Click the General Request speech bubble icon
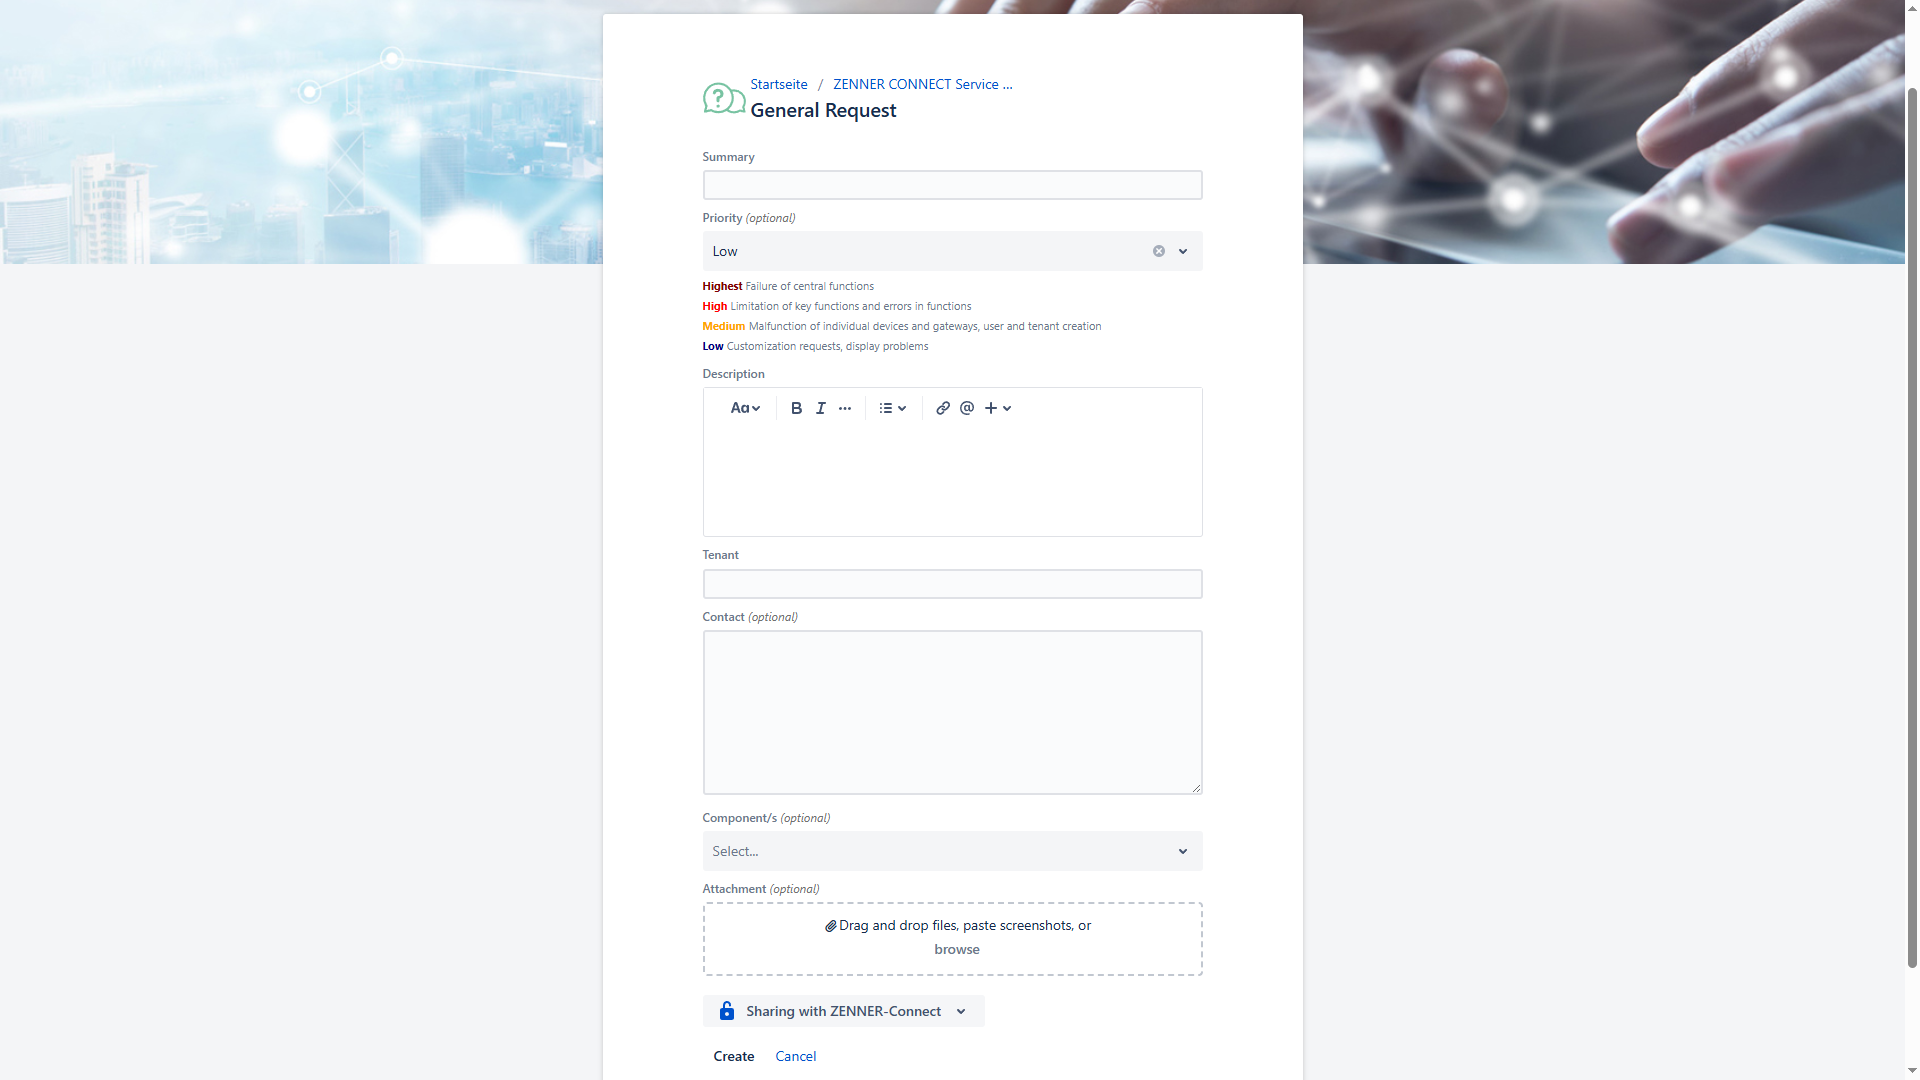1920x1080 pixels. [x=723, y=98]
